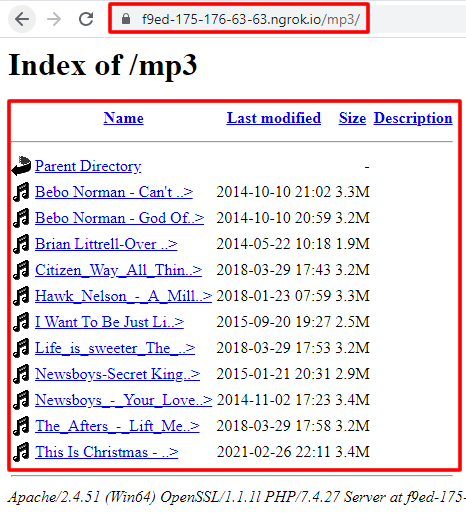
Task: Open the The_Afters_-_Lift_Me file link
Action: pos(117,426)
